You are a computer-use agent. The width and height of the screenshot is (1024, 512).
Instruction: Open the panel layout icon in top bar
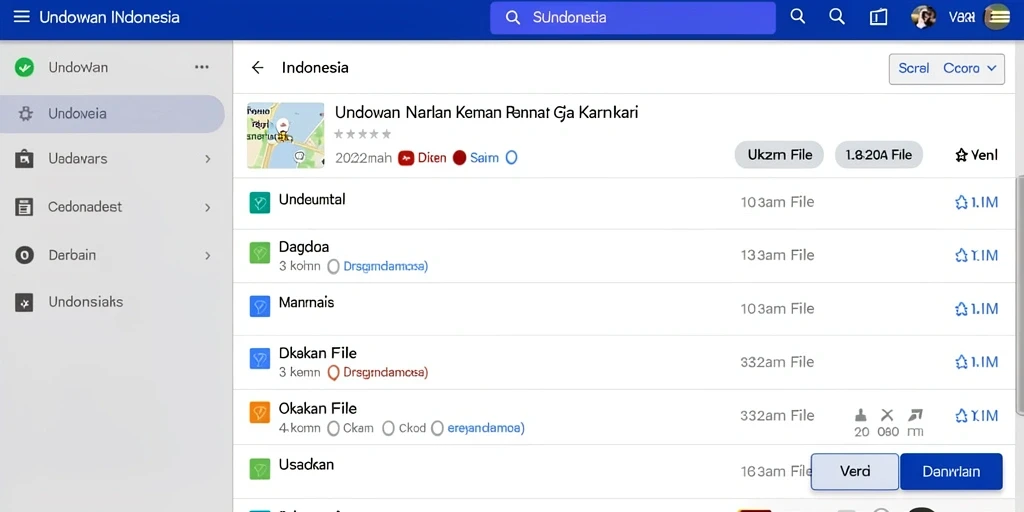878,18
